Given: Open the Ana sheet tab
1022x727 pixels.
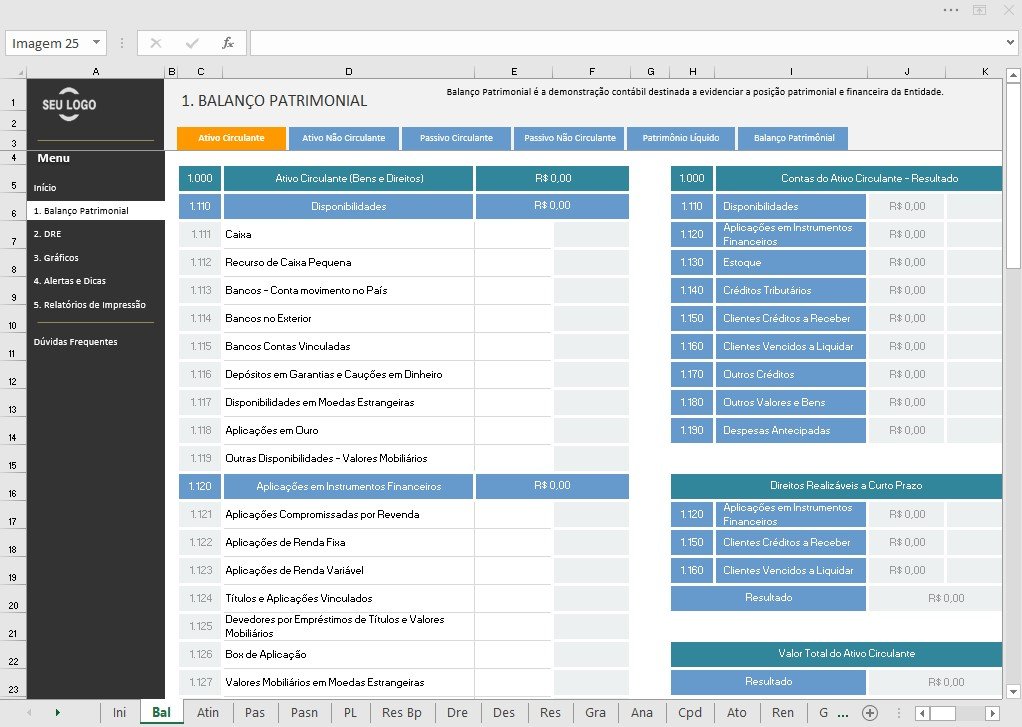Looking at the screenshot, I should [x=642, y=713].
